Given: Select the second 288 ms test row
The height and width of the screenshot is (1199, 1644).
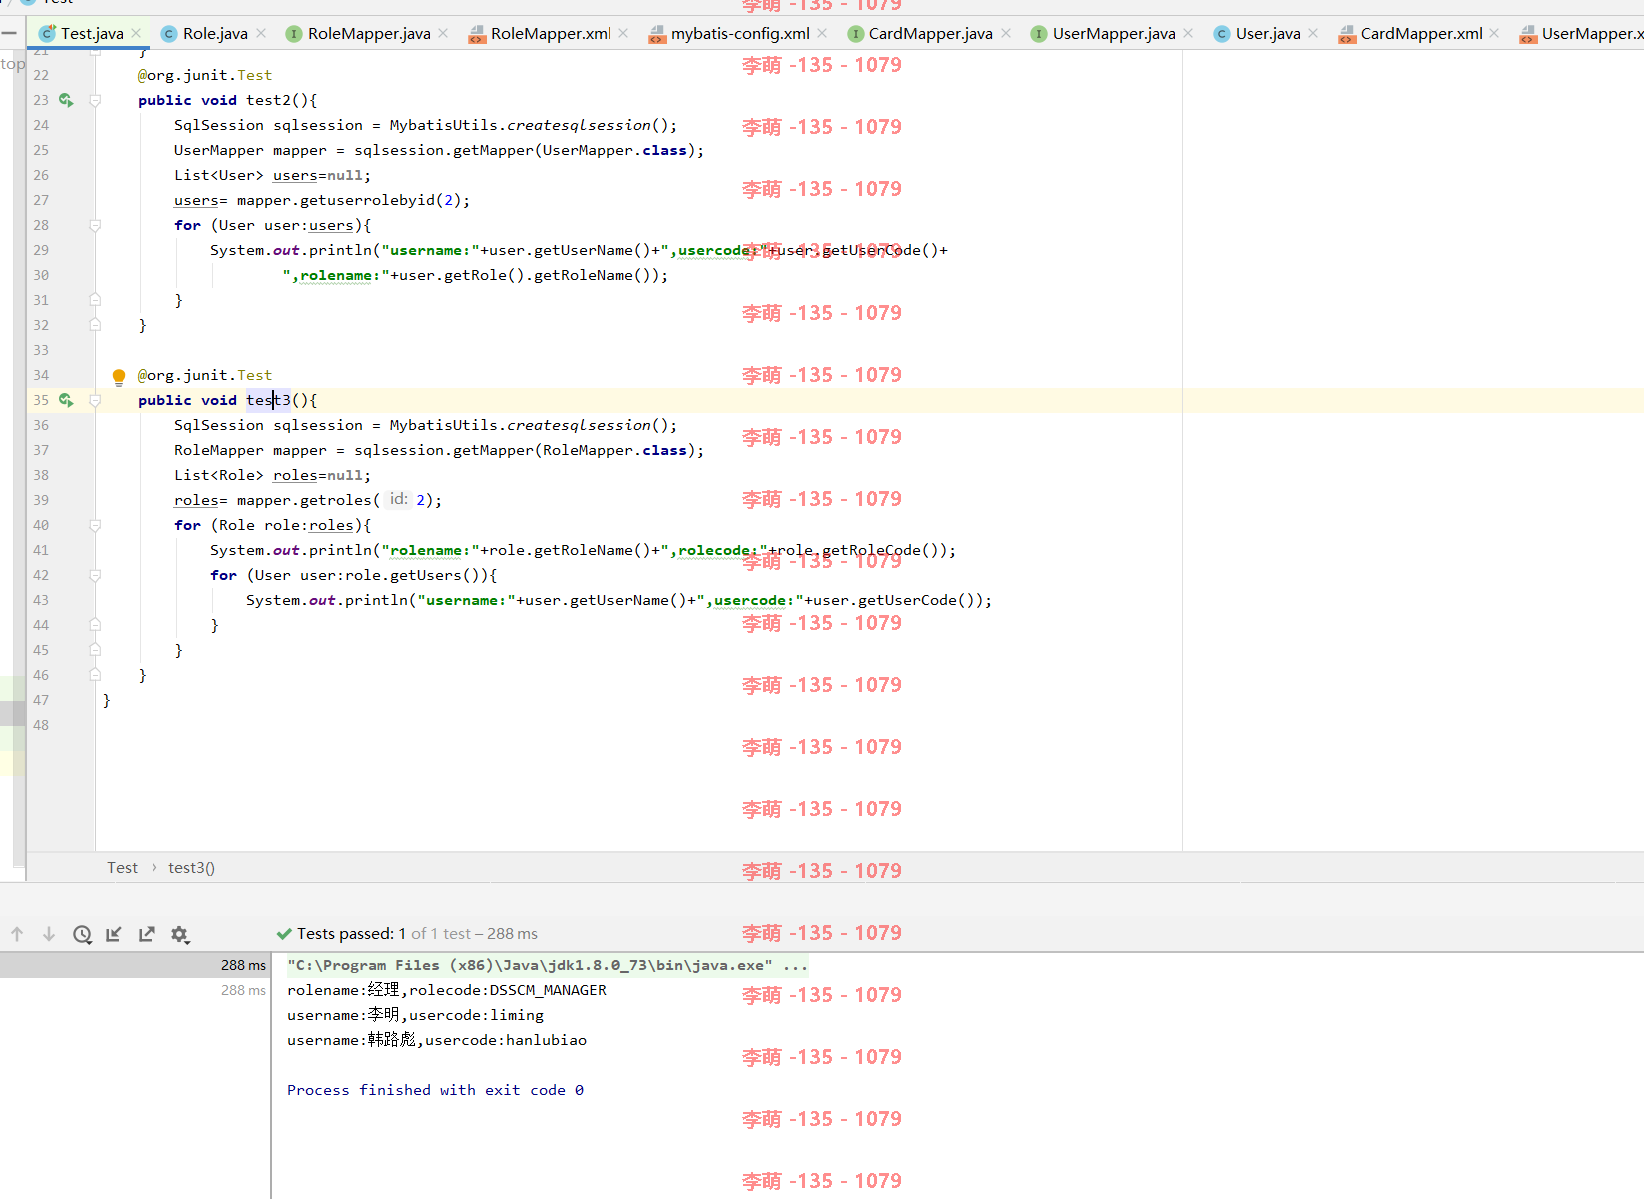Looking at the screenshot, I should 135,990.
